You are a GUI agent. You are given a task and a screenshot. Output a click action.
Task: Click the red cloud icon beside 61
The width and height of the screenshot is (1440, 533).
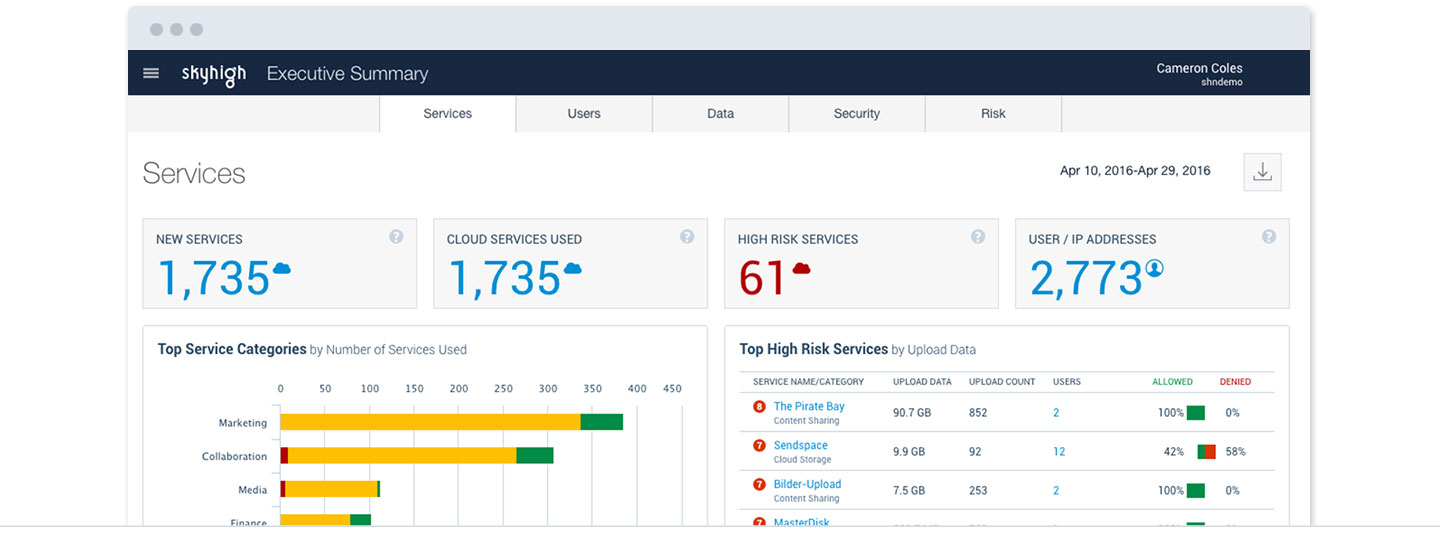pyautogui.click(x=801, y=268)
